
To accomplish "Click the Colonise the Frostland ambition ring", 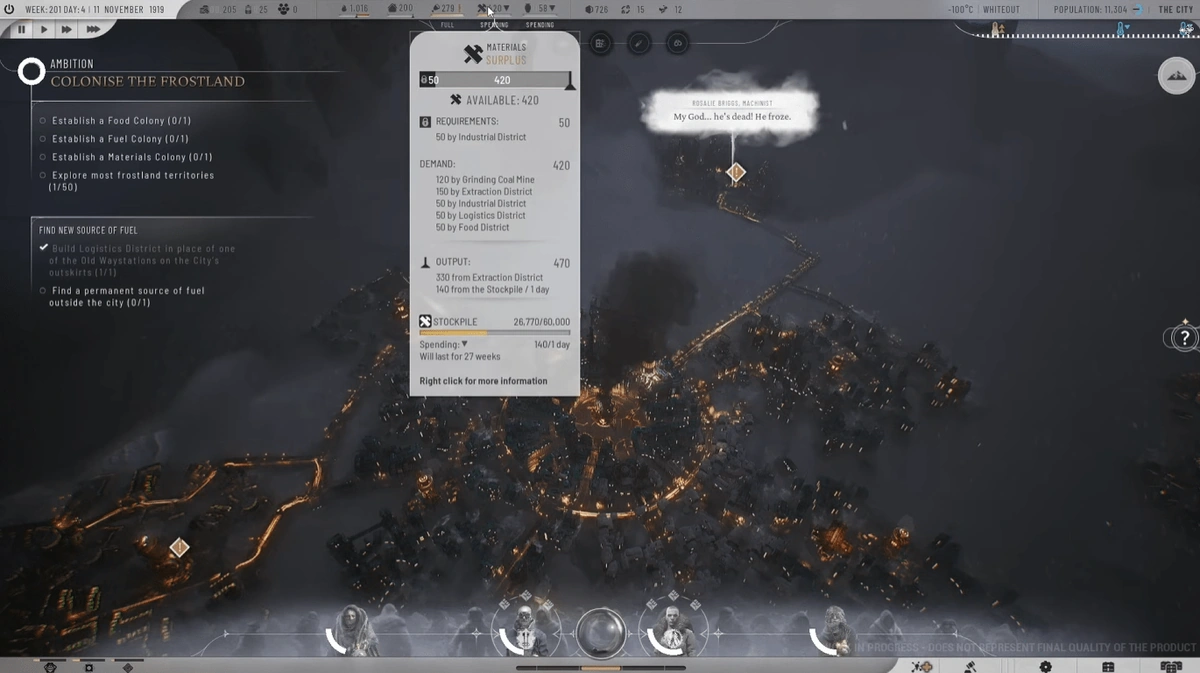I will pos(32,71).
